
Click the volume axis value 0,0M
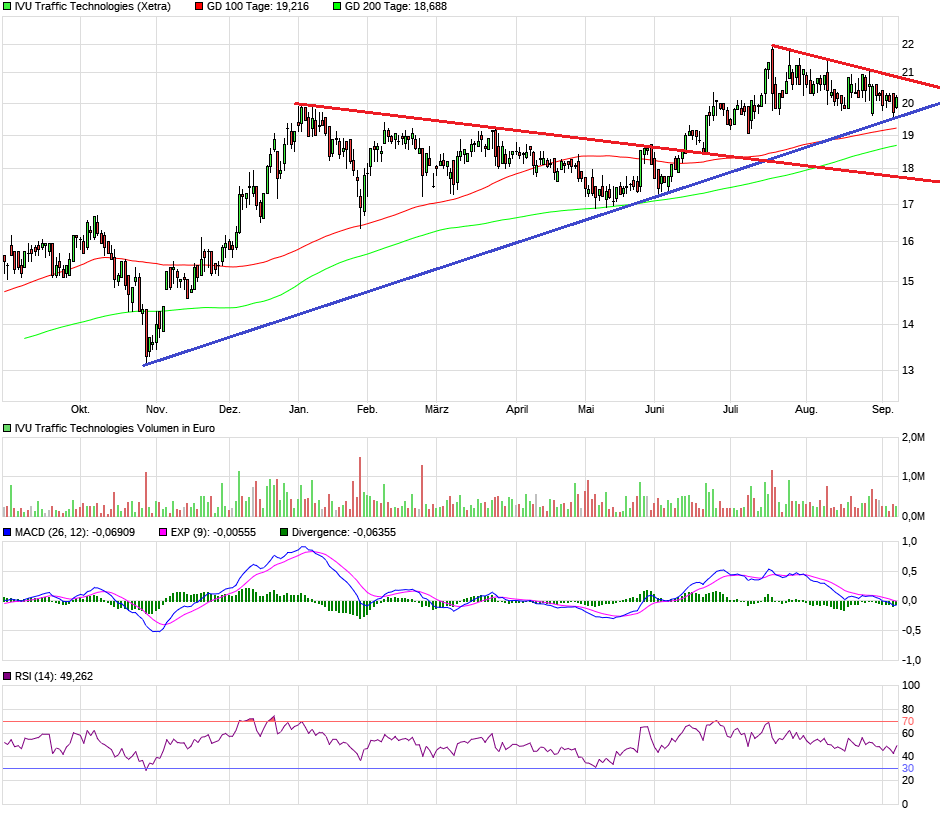click(x=913, y=516)
